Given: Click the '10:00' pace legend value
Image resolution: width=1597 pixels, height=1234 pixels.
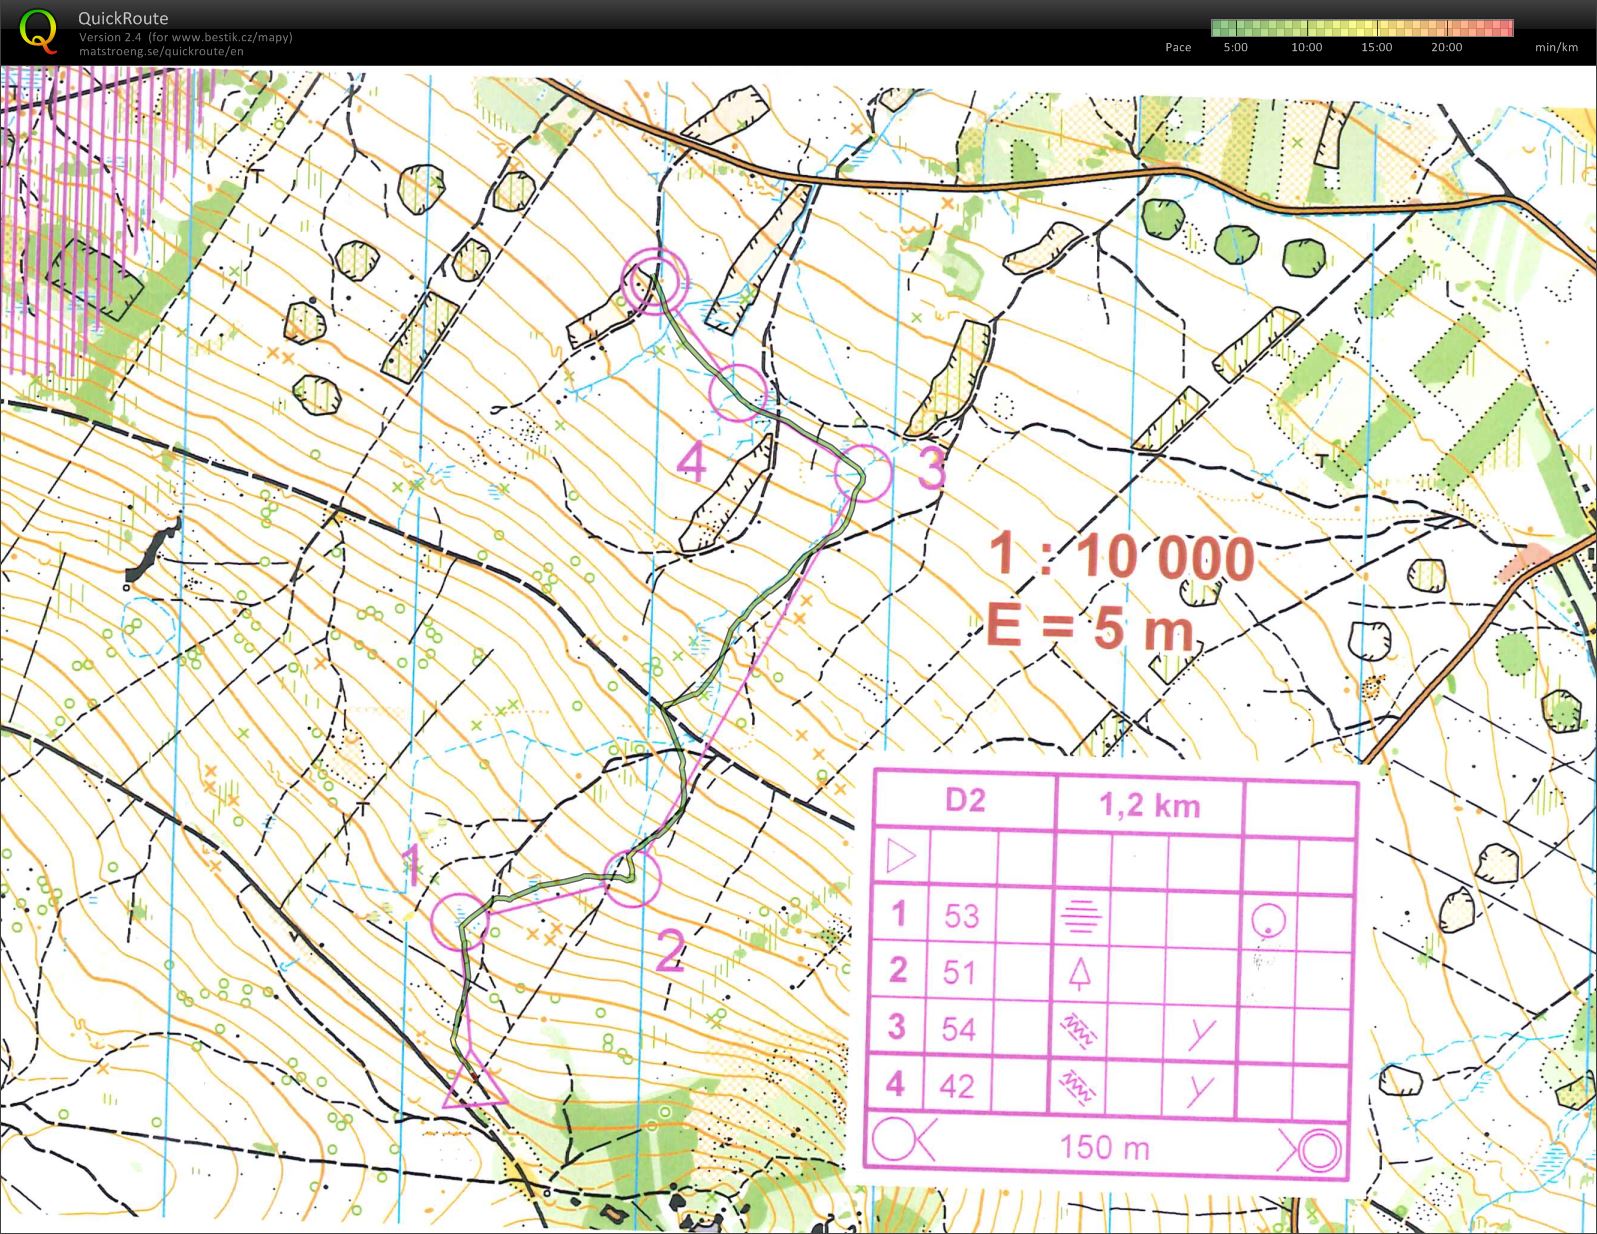Looking at the screenshot, I should tap(1306, 47).
